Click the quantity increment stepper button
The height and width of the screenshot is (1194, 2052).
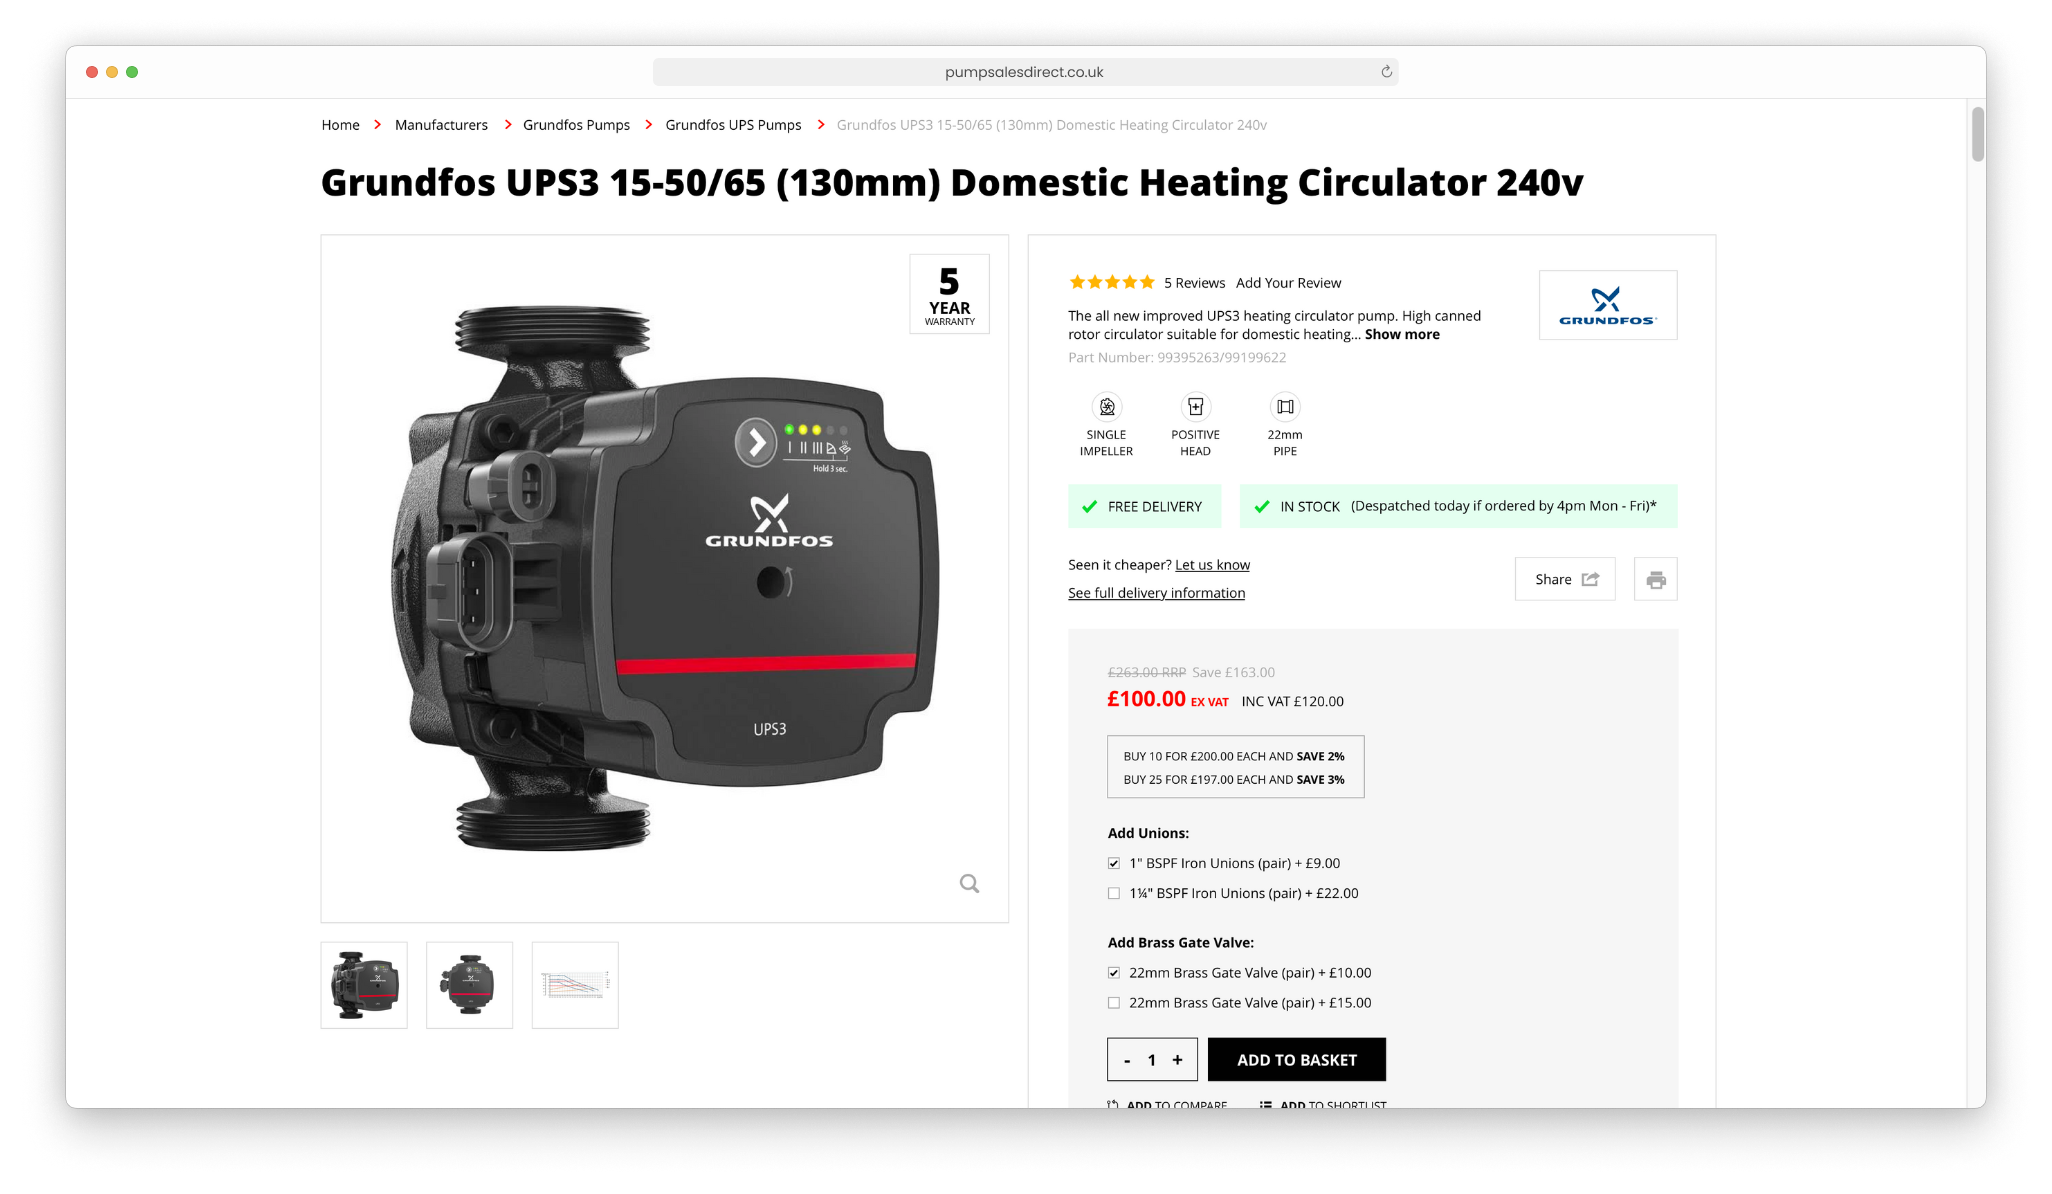(1177, 1059)
